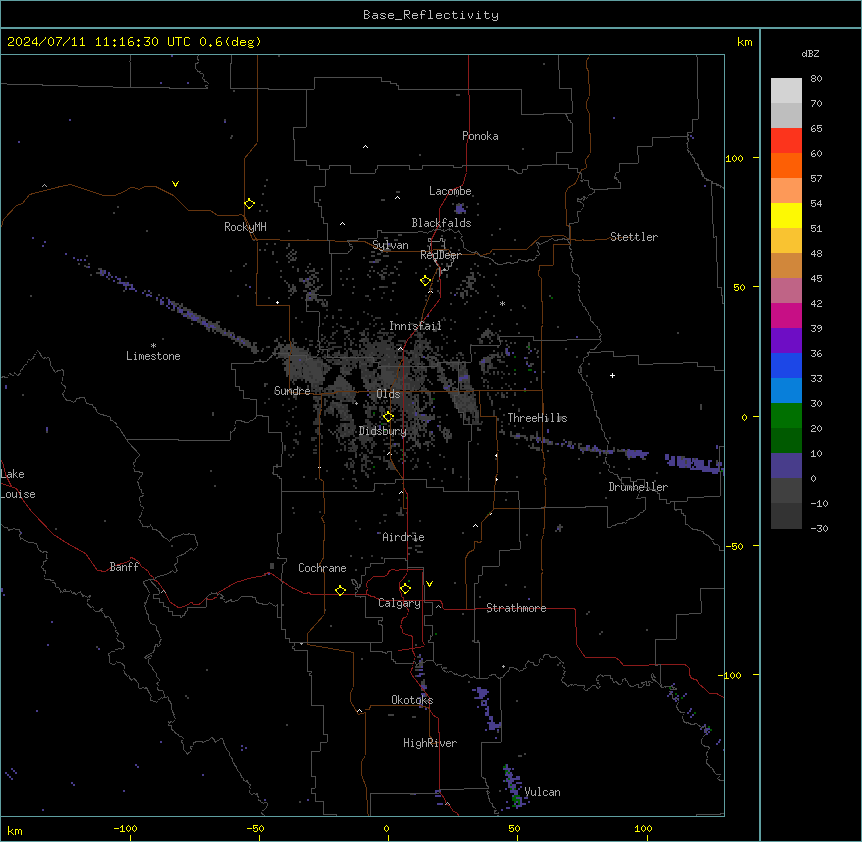Select the yellow 54 dBZ legend swatch

[x=786, y=215]
